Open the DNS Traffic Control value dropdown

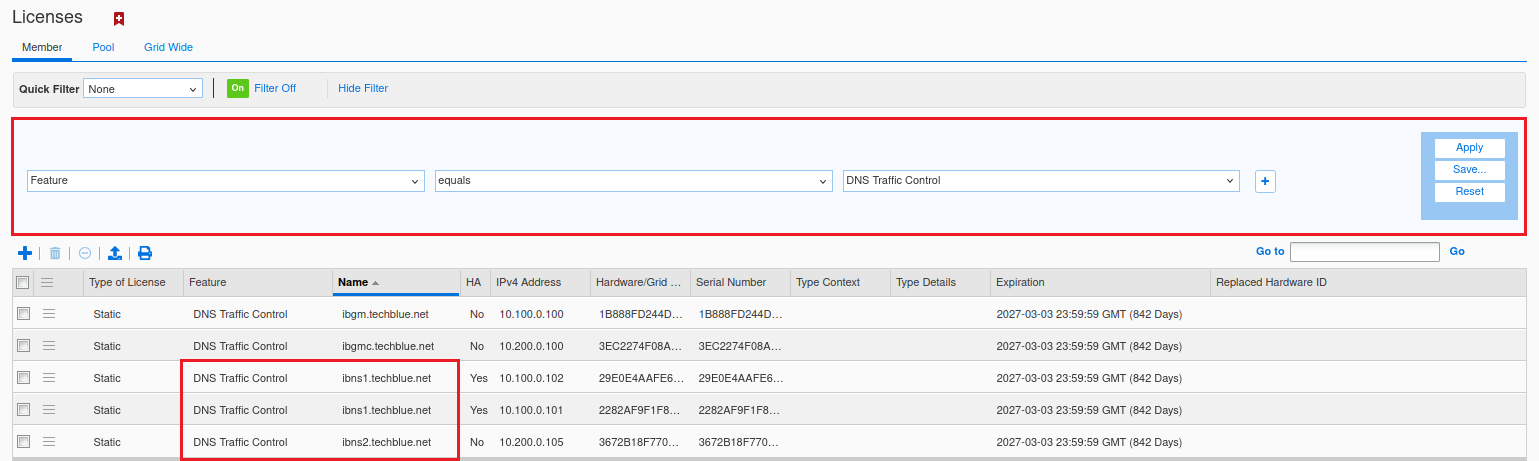pos(1041,181)
